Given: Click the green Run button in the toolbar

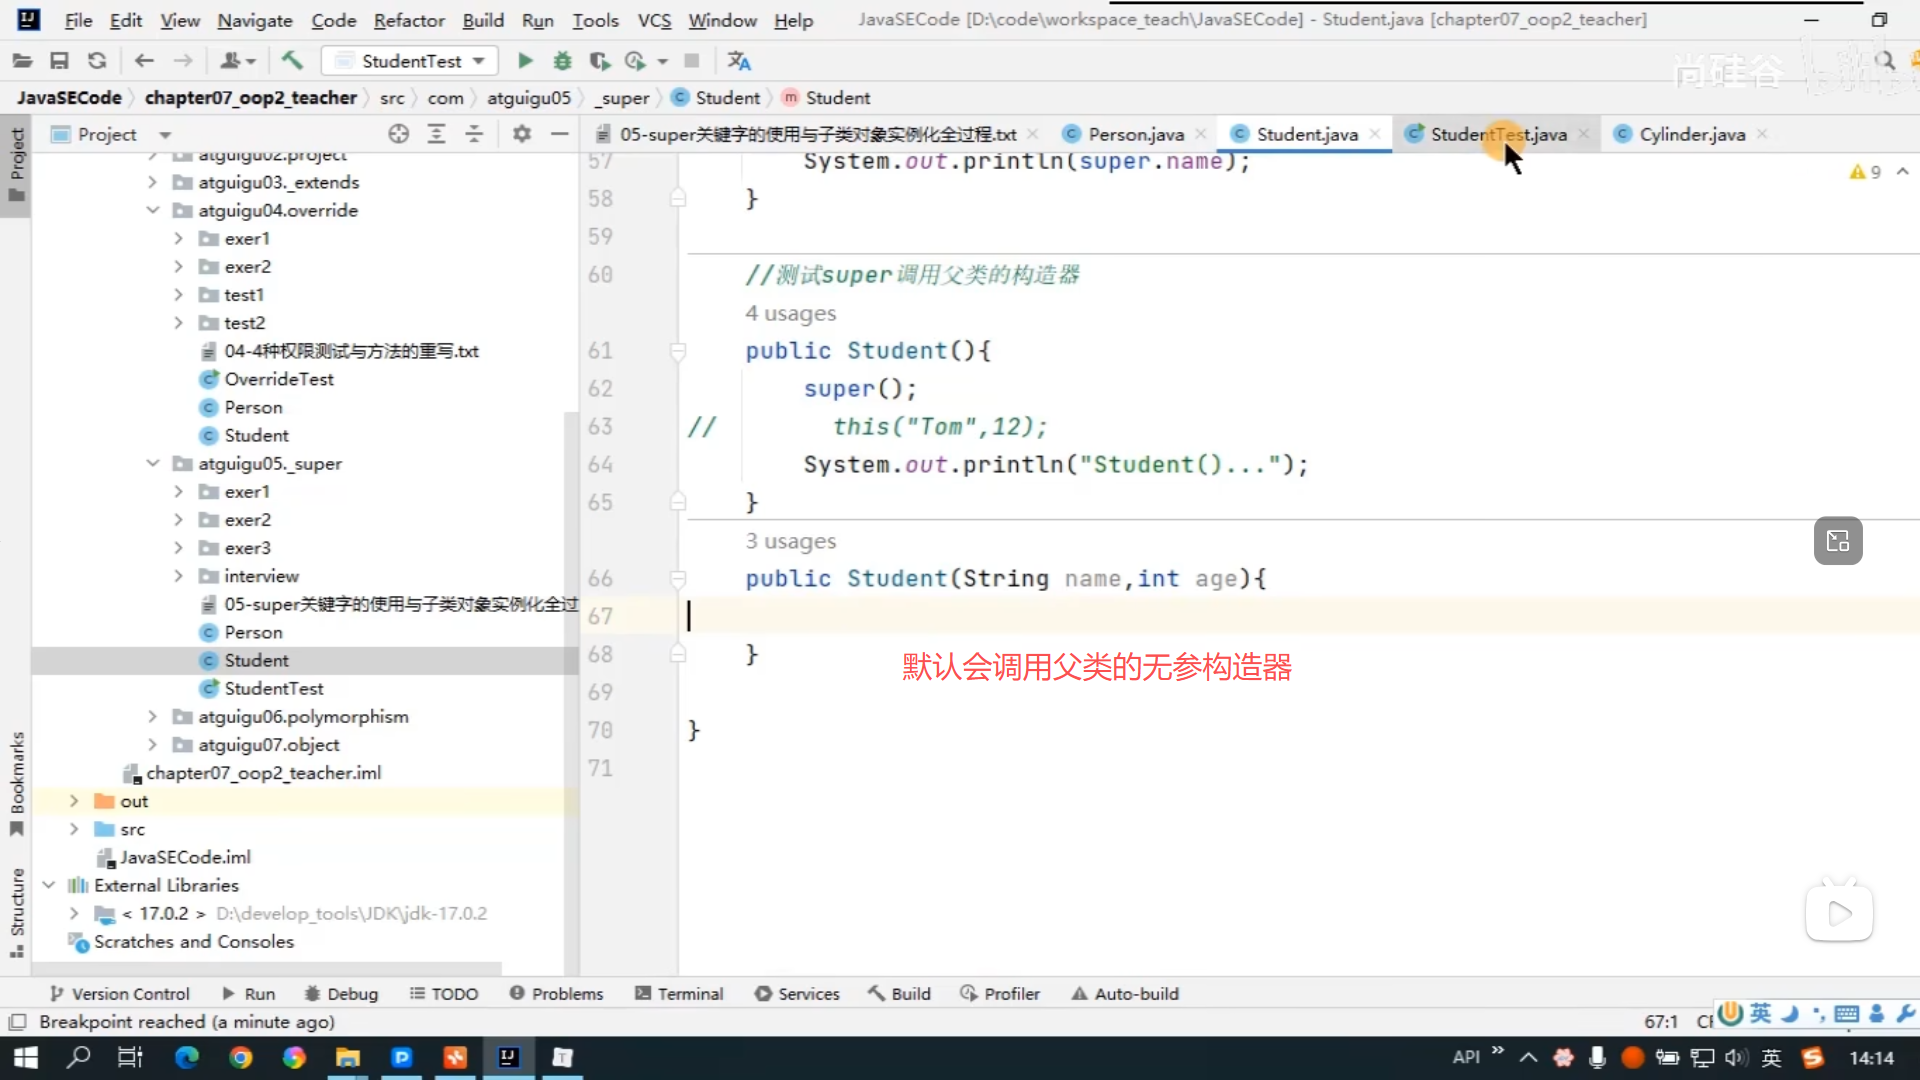Looking at the screenshot, I should pos(524,61).
